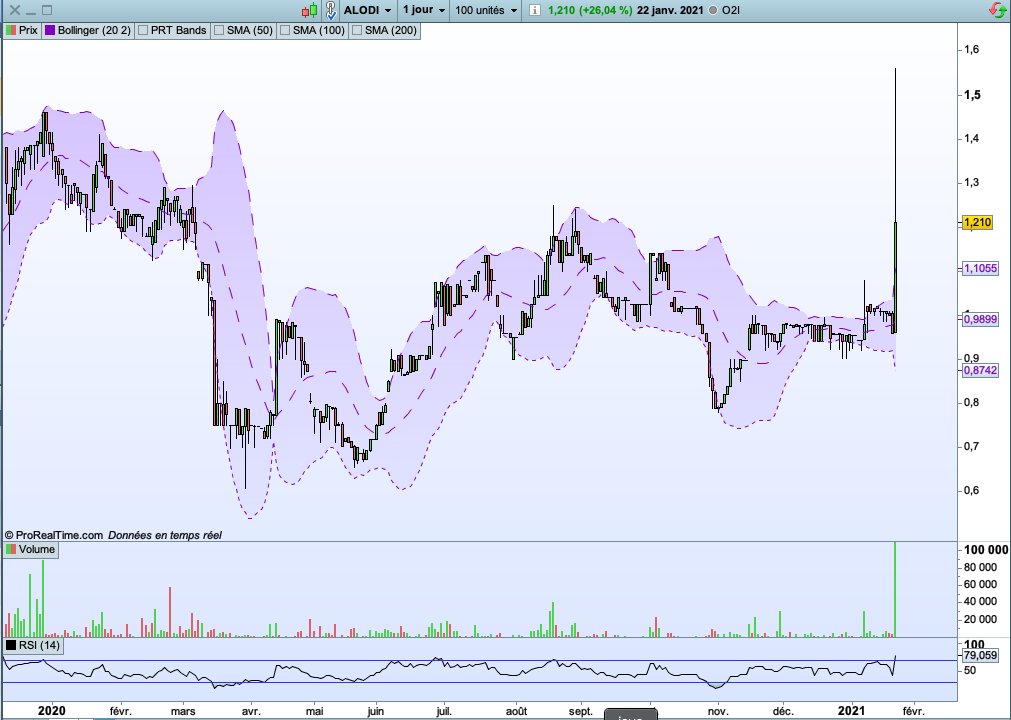Click the Volume indicator color swatch

(11, 549)
